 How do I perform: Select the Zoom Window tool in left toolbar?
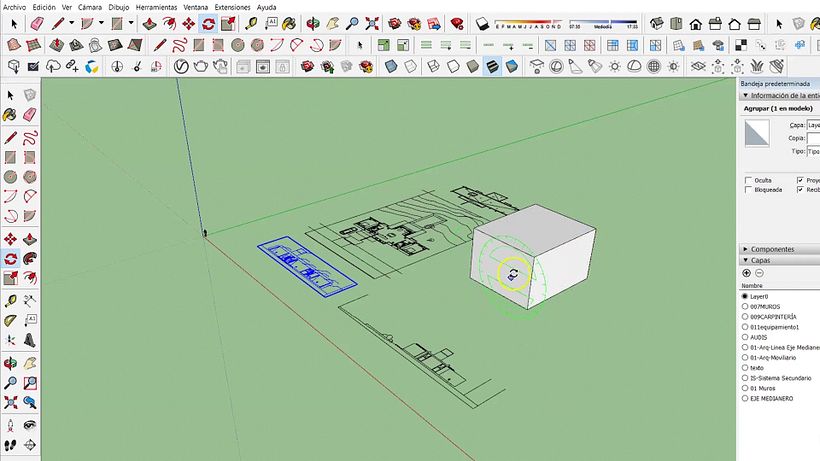pos(30,383)
